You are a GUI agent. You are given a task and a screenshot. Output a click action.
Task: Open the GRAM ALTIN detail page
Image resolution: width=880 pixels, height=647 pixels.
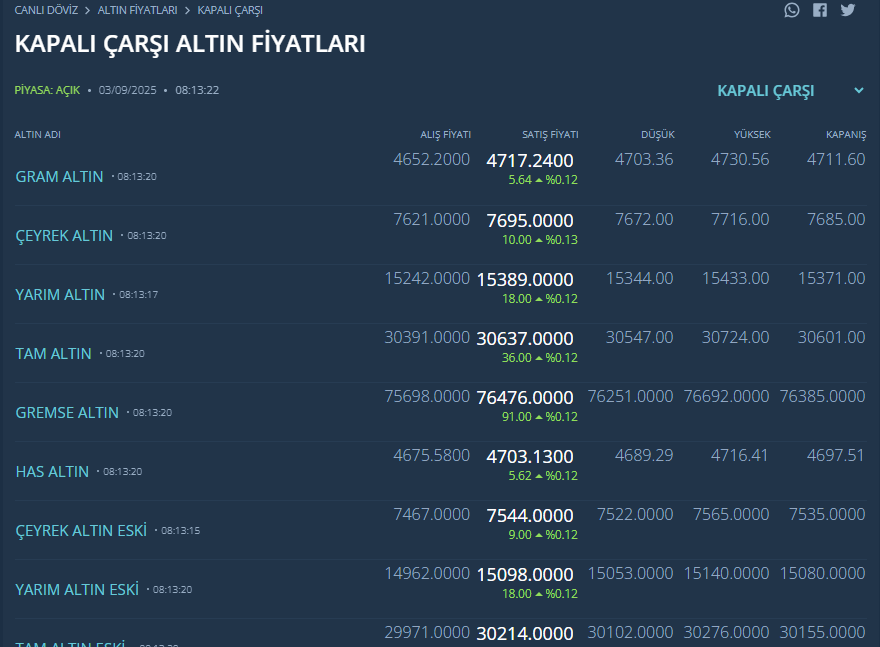(x=58, y=176)
